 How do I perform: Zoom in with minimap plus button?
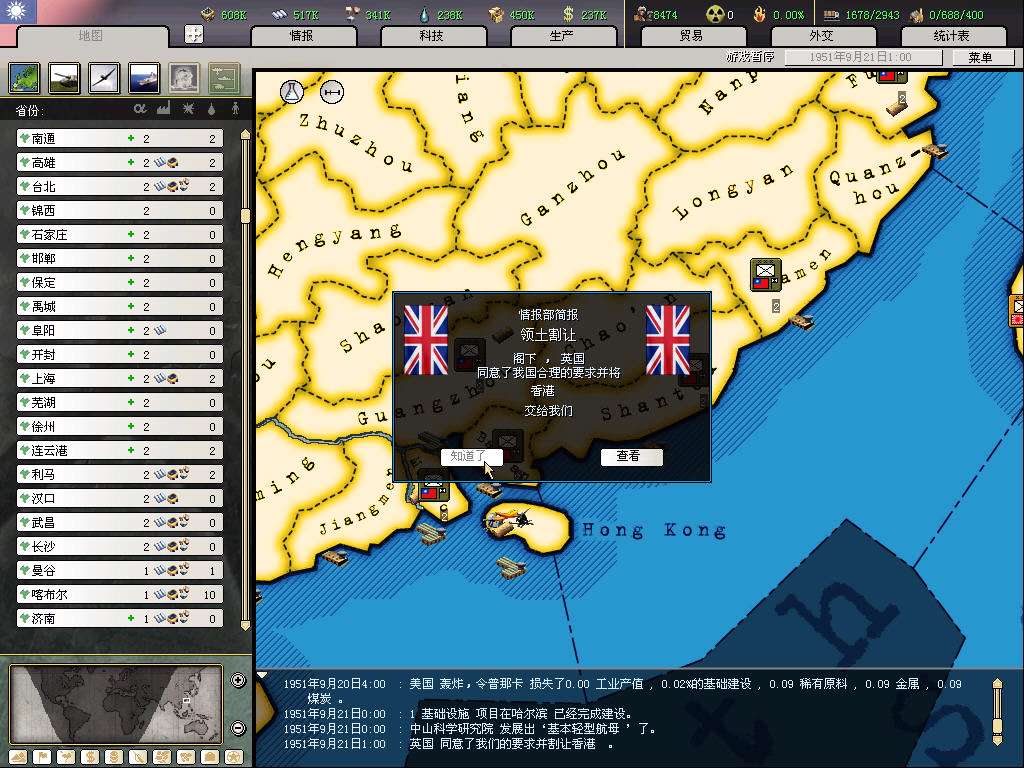point(238,680)
